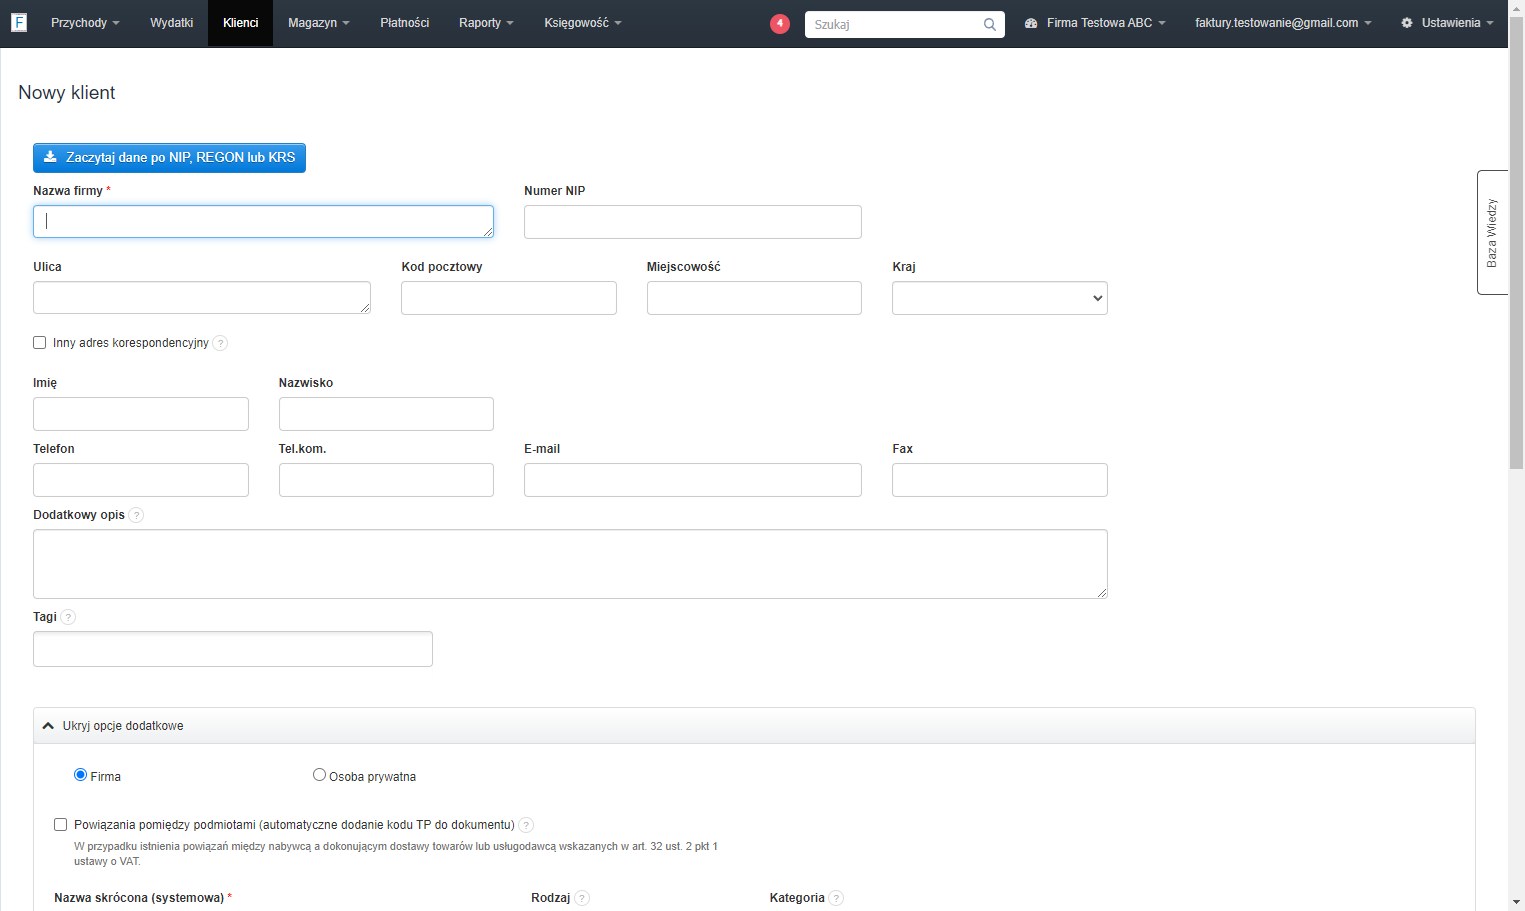This screenshot has width=1525, height=911.
Task: Click the gear icon beside Ustawienia
Action: 1407,23
